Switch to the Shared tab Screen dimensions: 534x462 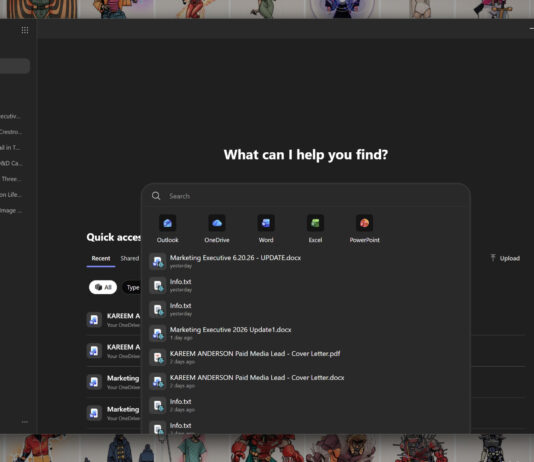click(x=129, y=258)
